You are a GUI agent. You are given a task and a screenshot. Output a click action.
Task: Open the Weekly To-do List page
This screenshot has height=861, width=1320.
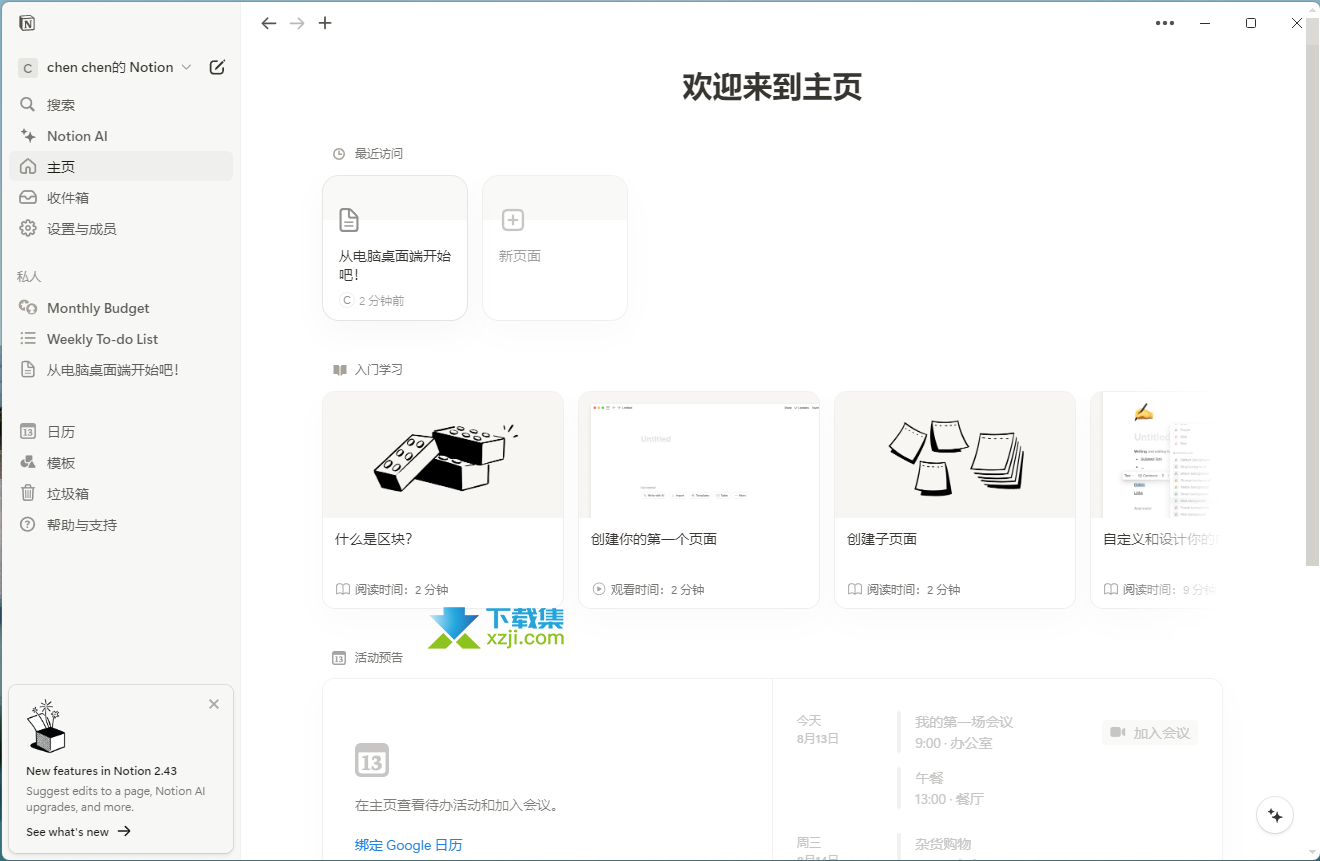(x=121, y=339)
